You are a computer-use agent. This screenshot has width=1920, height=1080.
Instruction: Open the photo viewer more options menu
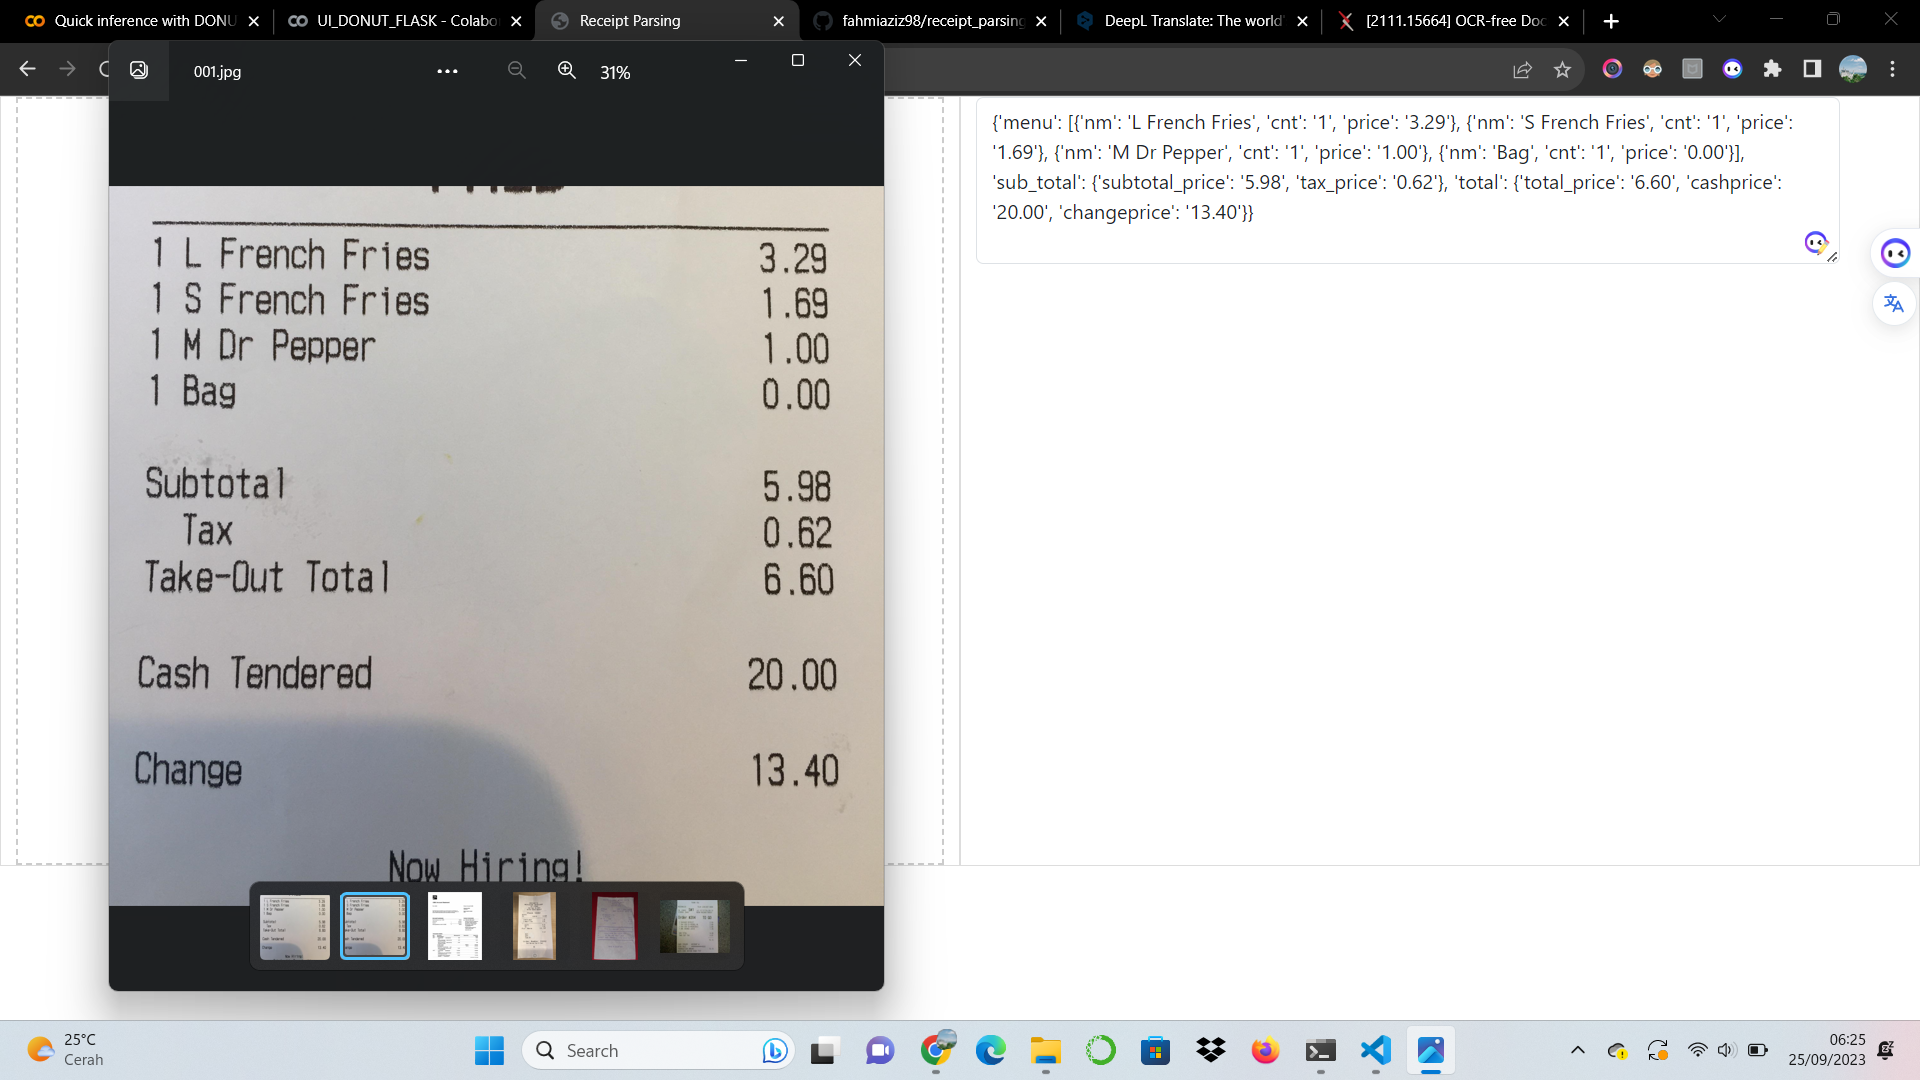point(447,71)
